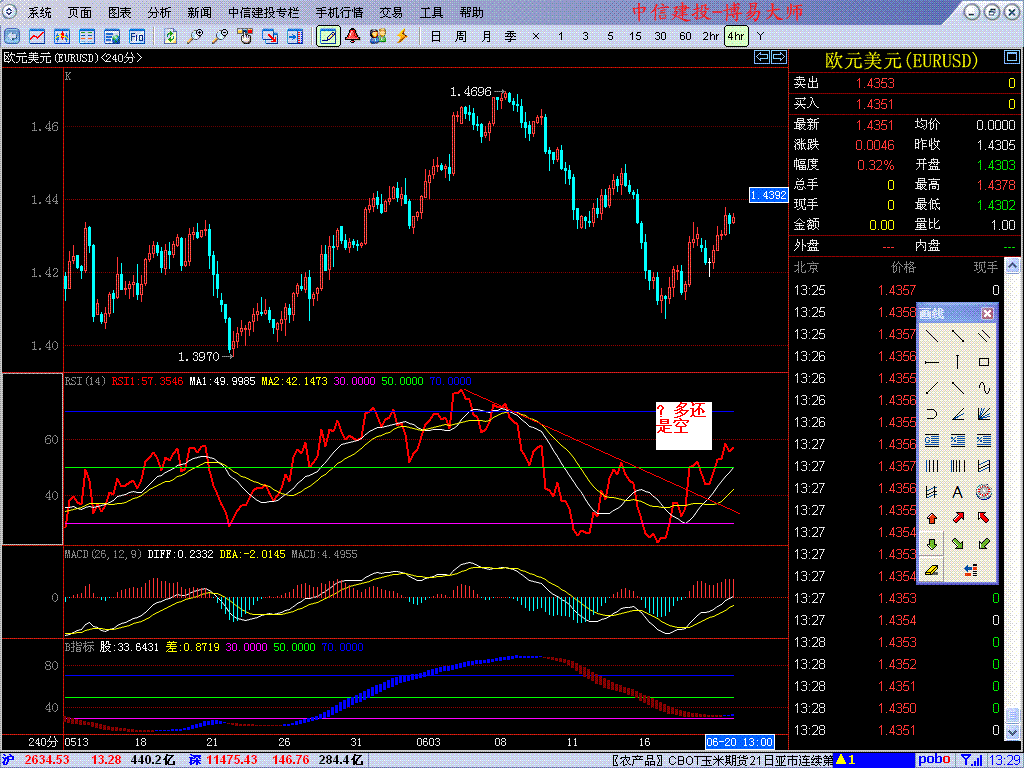Click the Y period button
This screenshot has width=1024, height=768.
(760, 37)
